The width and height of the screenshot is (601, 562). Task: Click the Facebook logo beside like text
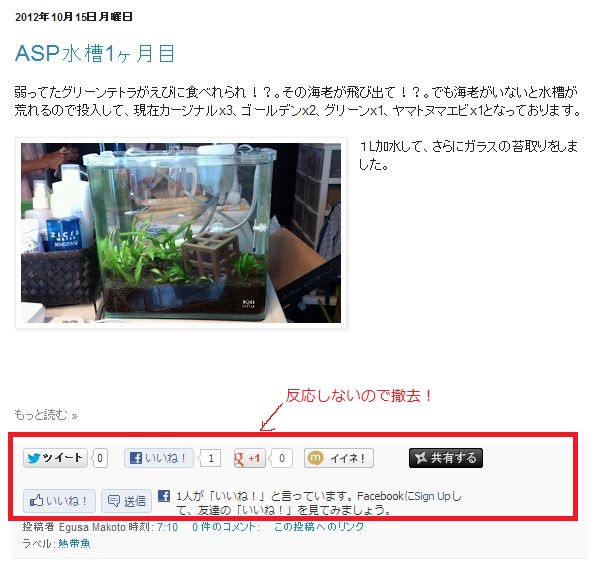pos(164,496)
